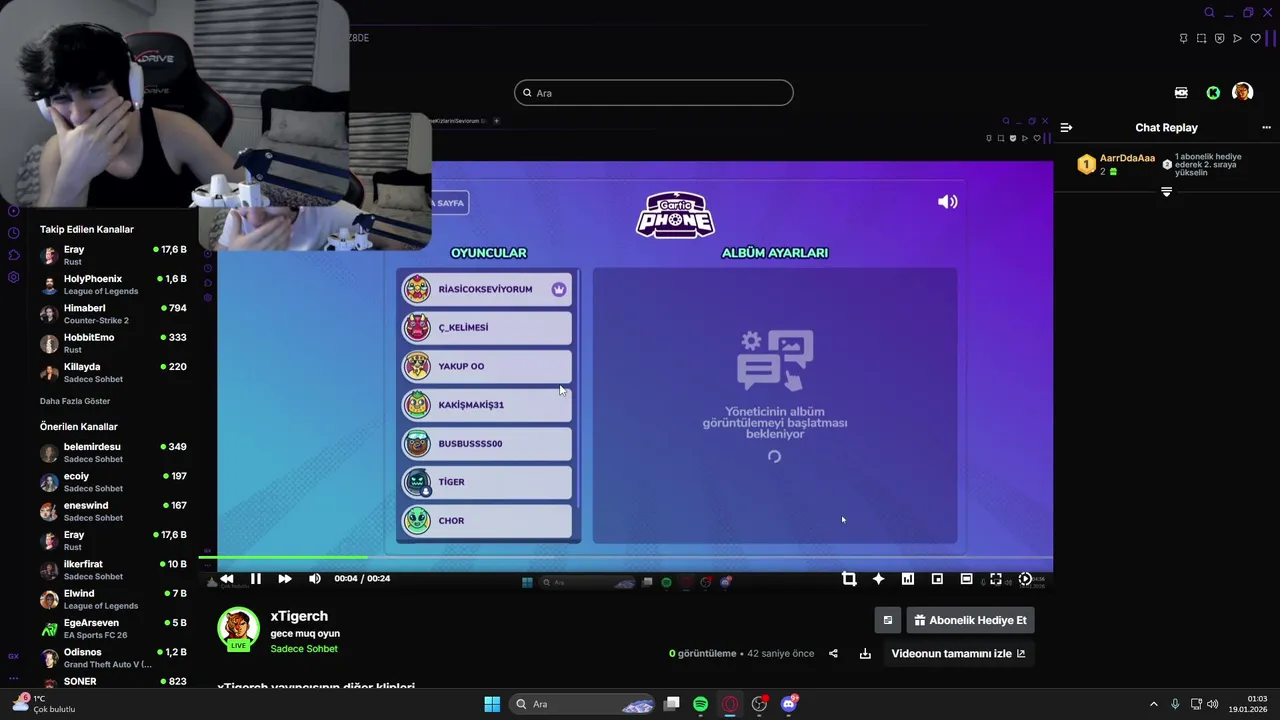This screenshot has height=720, width=1280.
Task: Open the clip crop tool icon
Action: (849, 579)
